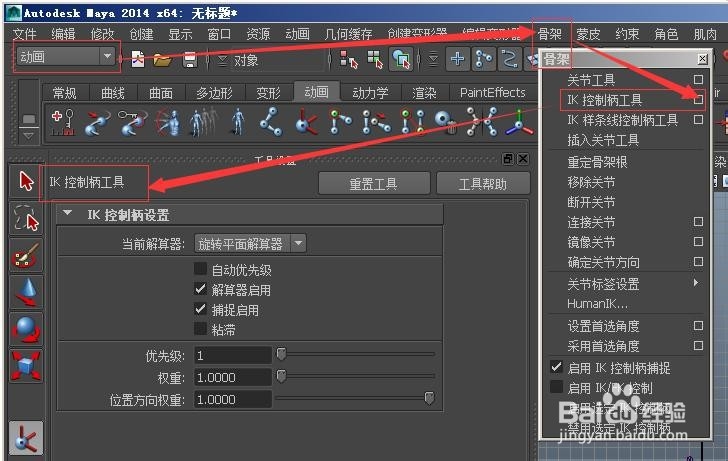Viewport: 728px width, 461px height.
Task: Switch to the 多边形 shelf tab
Action: click(x=214, y=93)
